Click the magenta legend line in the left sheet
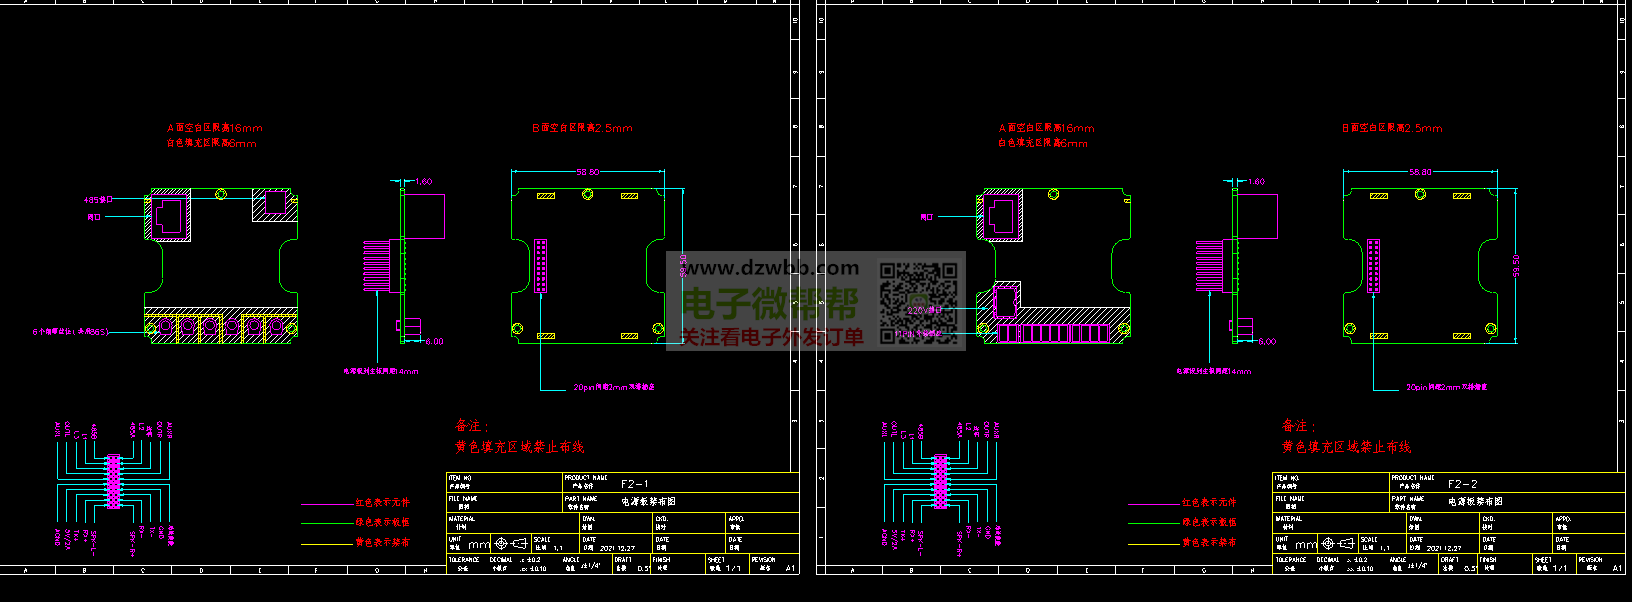 [327, 504]
